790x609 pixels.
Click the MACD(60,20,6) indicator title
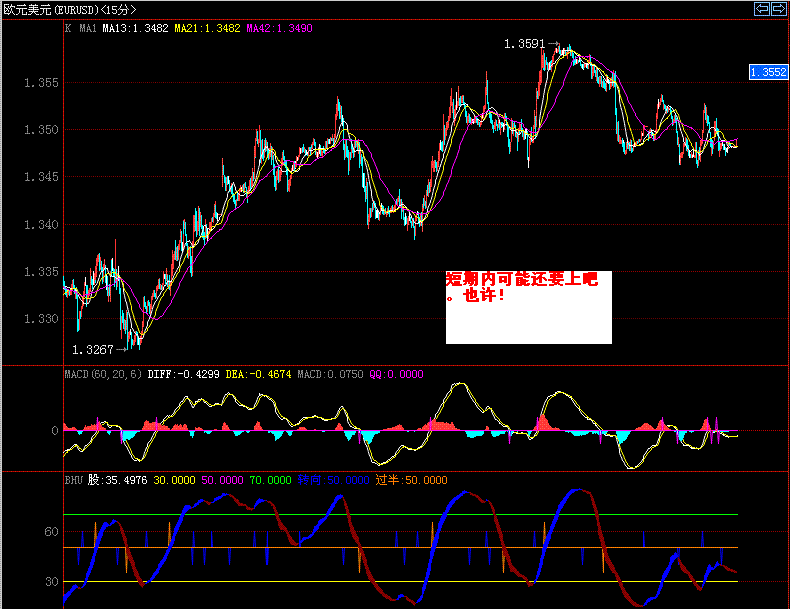[x=103, y=374]
